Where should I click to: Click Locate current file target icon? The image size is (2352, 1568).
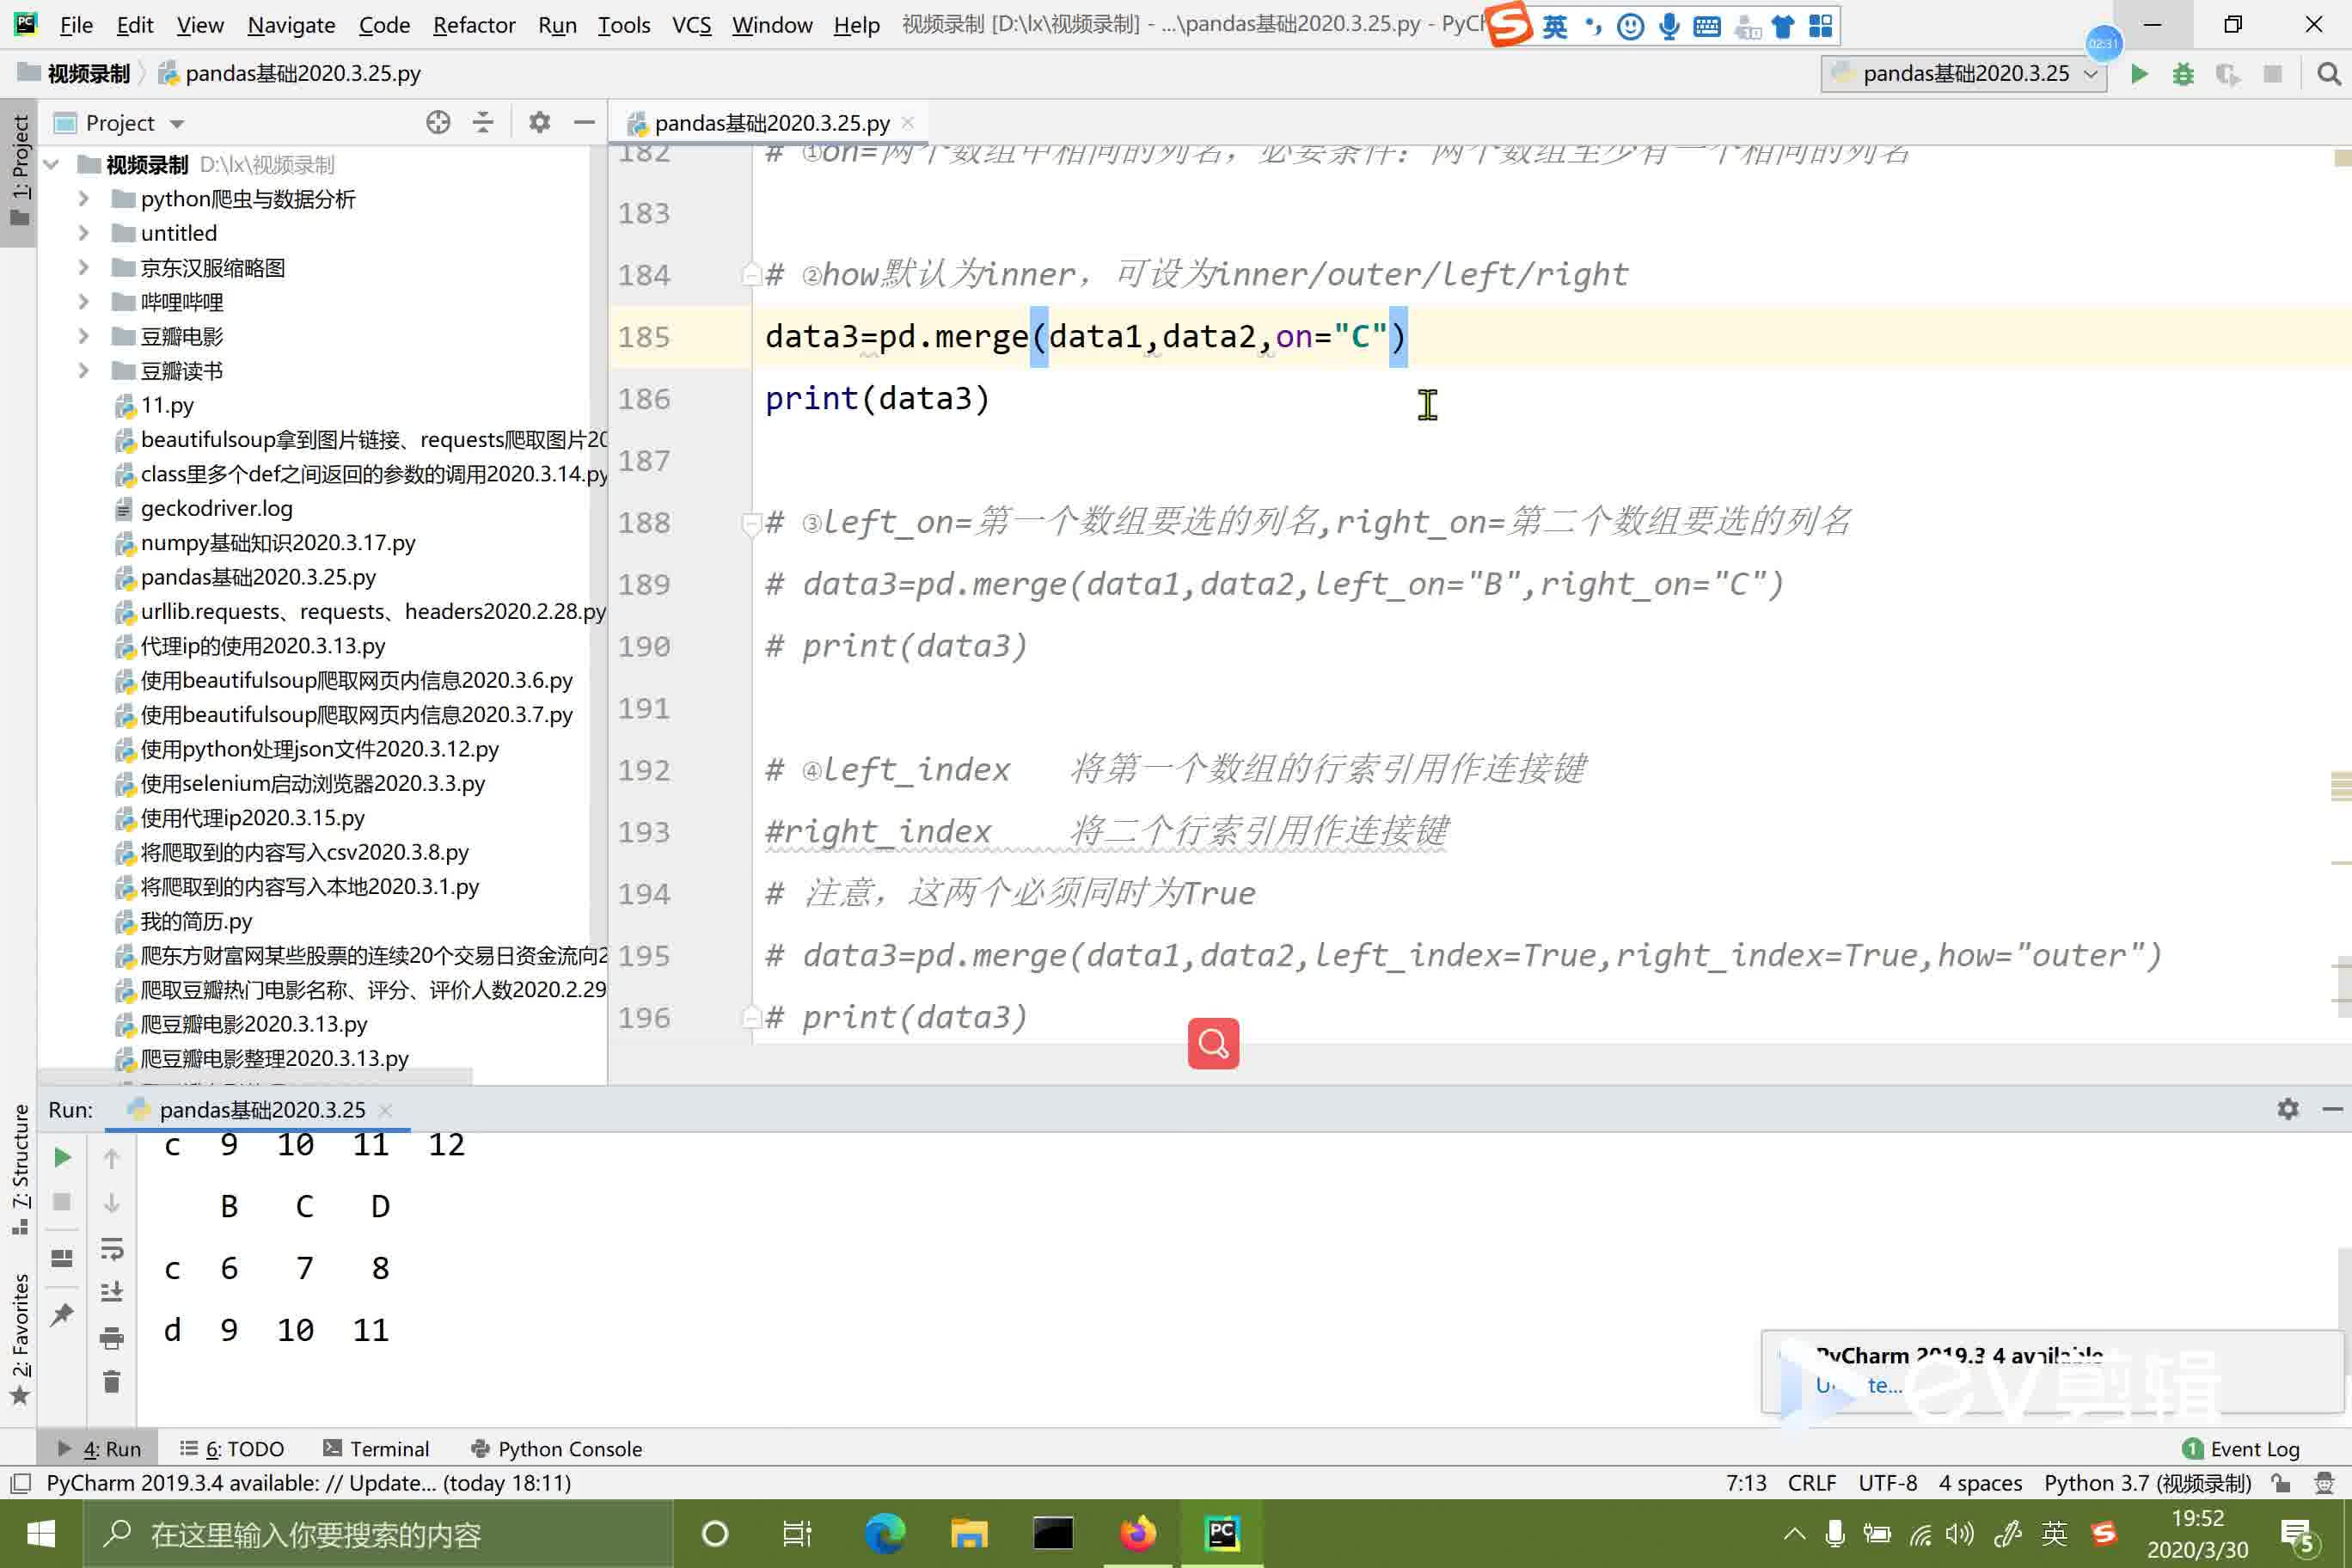(x=438, y=123)
